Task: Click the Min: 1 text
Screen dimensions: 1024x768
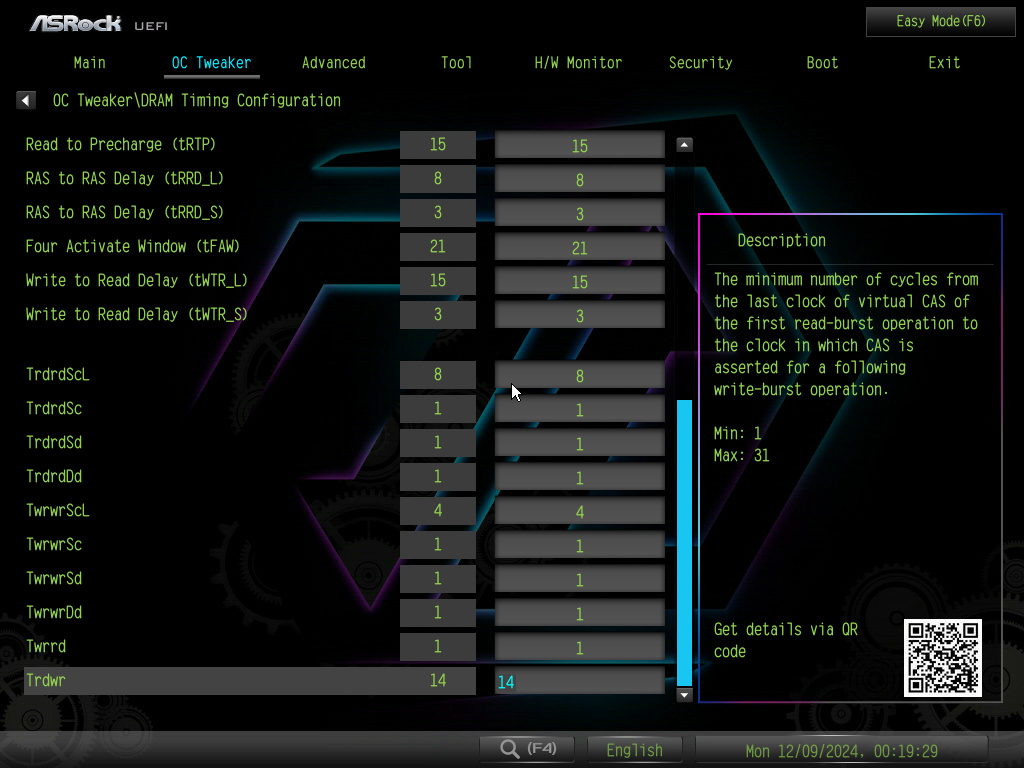Action: [x=737, y=433]
